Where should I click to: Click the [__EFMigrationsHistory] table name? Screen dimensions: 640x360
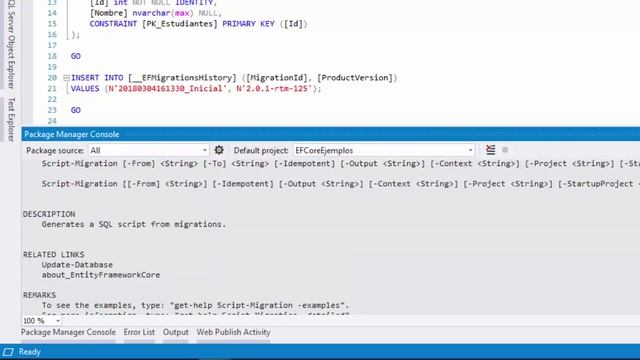pyautogui.click(x=182, y=78)
